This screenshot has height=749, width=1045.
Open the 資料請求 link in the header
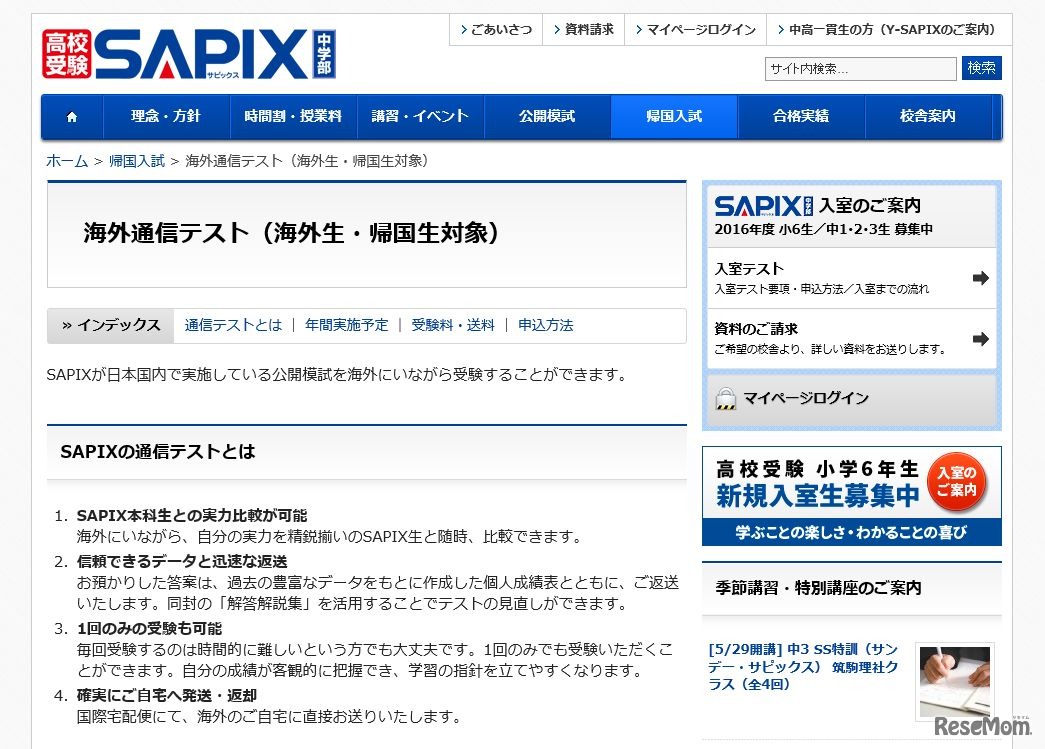click(x=584, y=29)
